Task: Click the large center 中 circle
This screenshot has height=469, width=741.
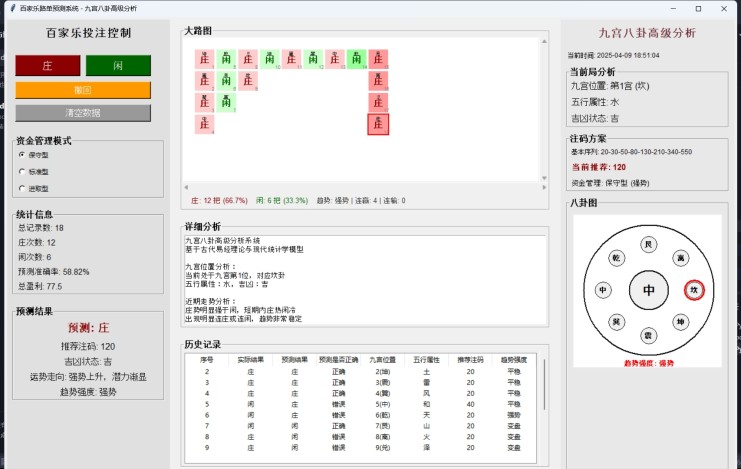Action: pyautogui.click(x=648, y=290)
